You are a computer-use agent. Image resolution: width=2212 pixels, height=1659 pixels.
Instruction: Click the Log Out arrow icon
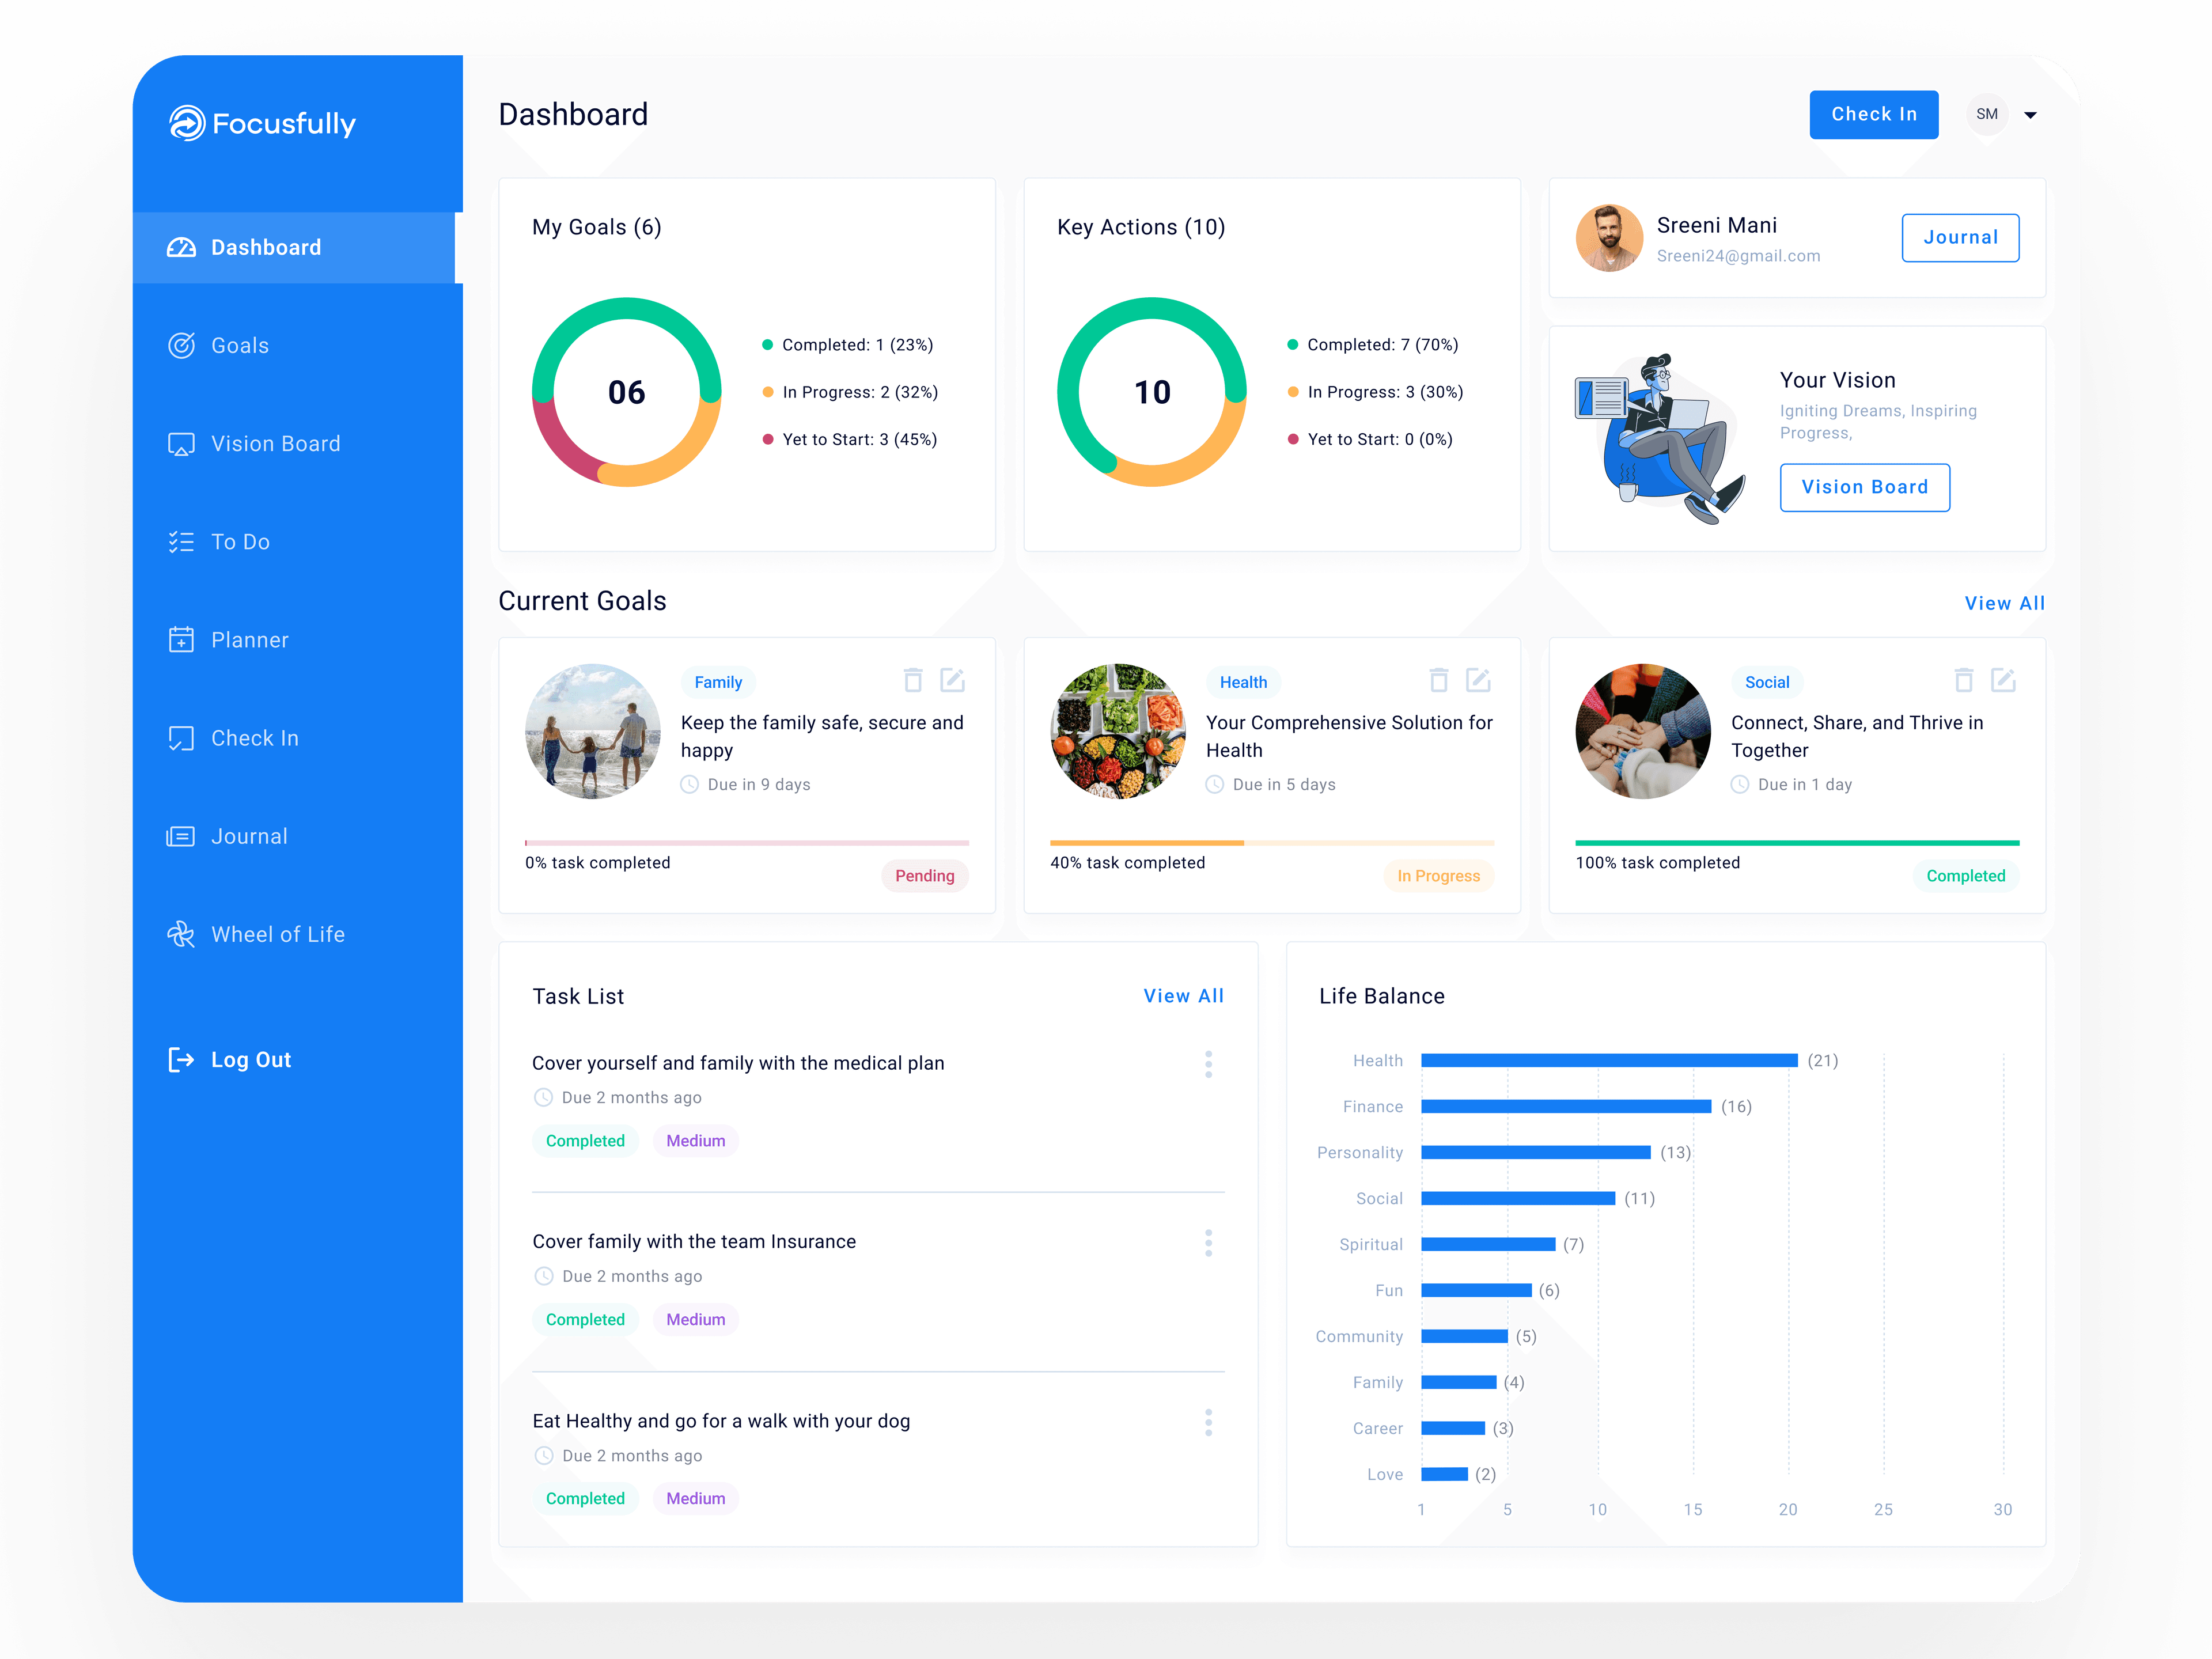click(181, 1060)
